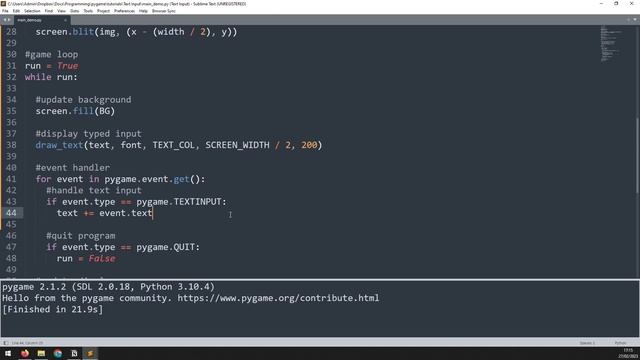The width and height of the screenshot is (640, 360).
Task: Click 'pygame 2.1.2' version line in console
Action: 108,287
